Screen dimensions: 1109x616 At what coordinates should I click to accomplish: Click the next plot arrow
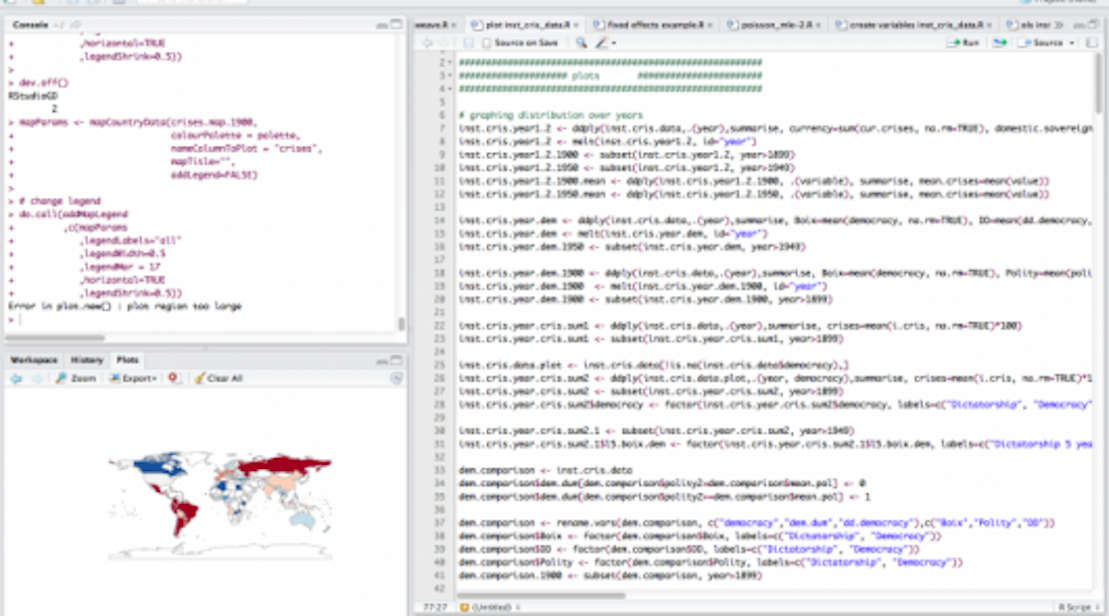[x=35, y=378]
